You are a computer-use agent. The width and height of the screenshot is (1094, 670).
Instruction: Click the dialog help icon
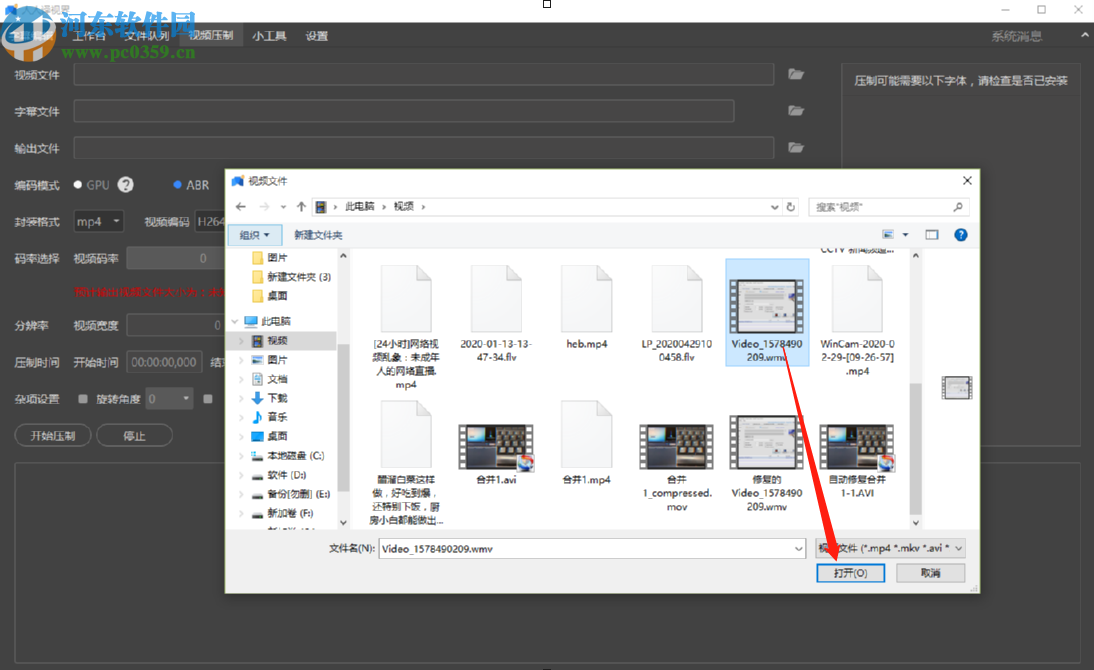961,234
